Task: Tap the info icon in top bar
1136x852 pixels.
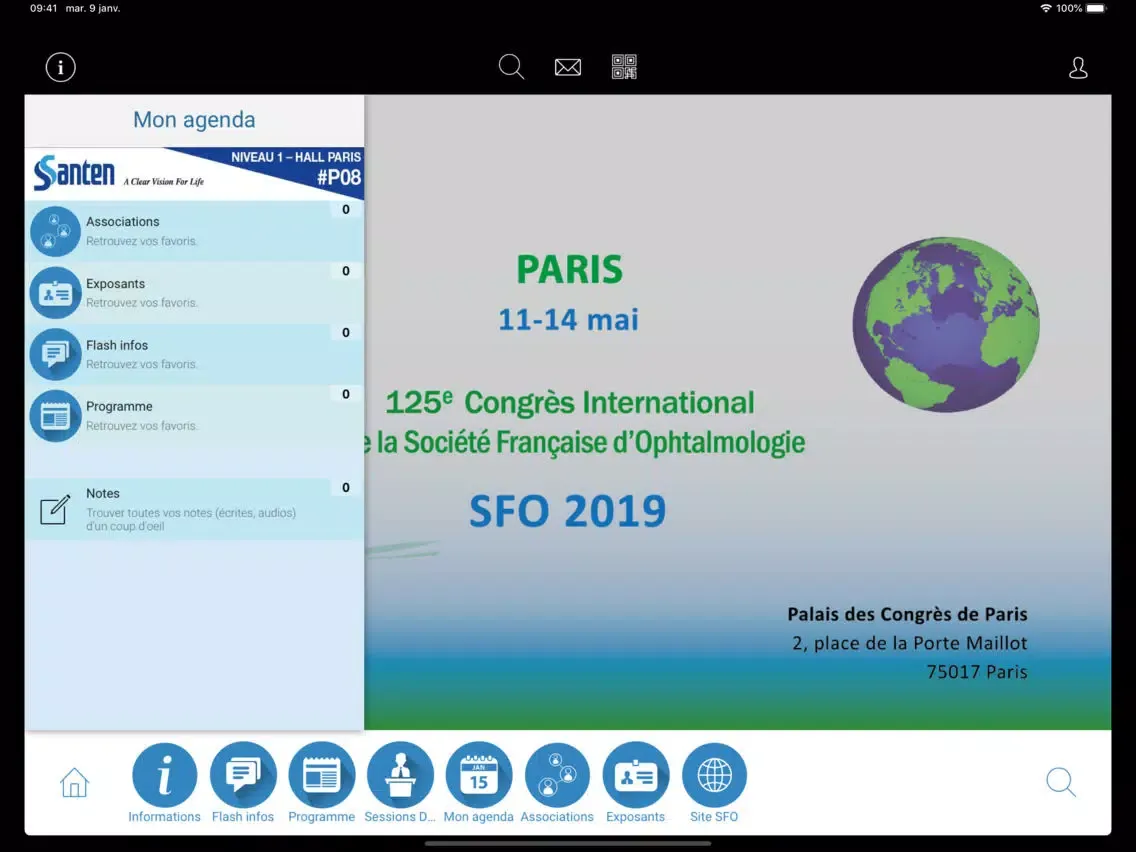Action: tap(61, 67)
